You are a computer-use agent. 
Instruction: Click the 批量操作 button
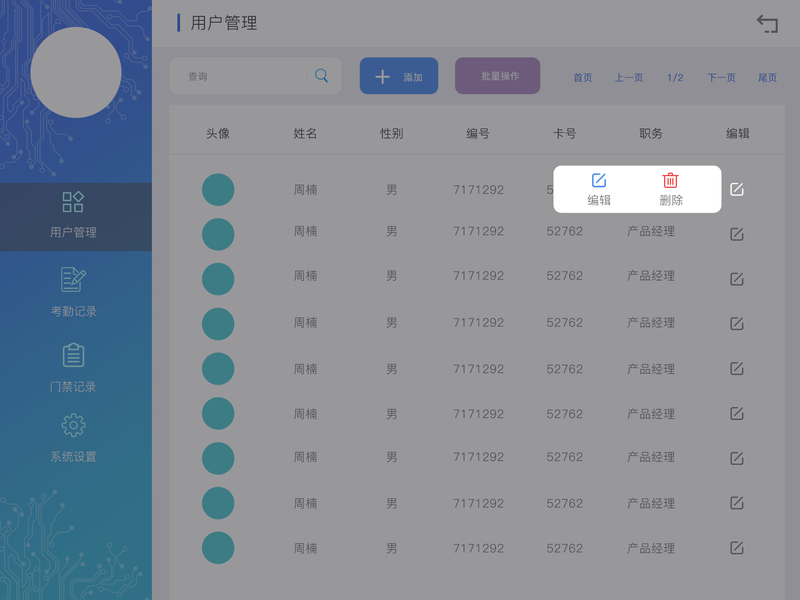click(x=497, y=76)
